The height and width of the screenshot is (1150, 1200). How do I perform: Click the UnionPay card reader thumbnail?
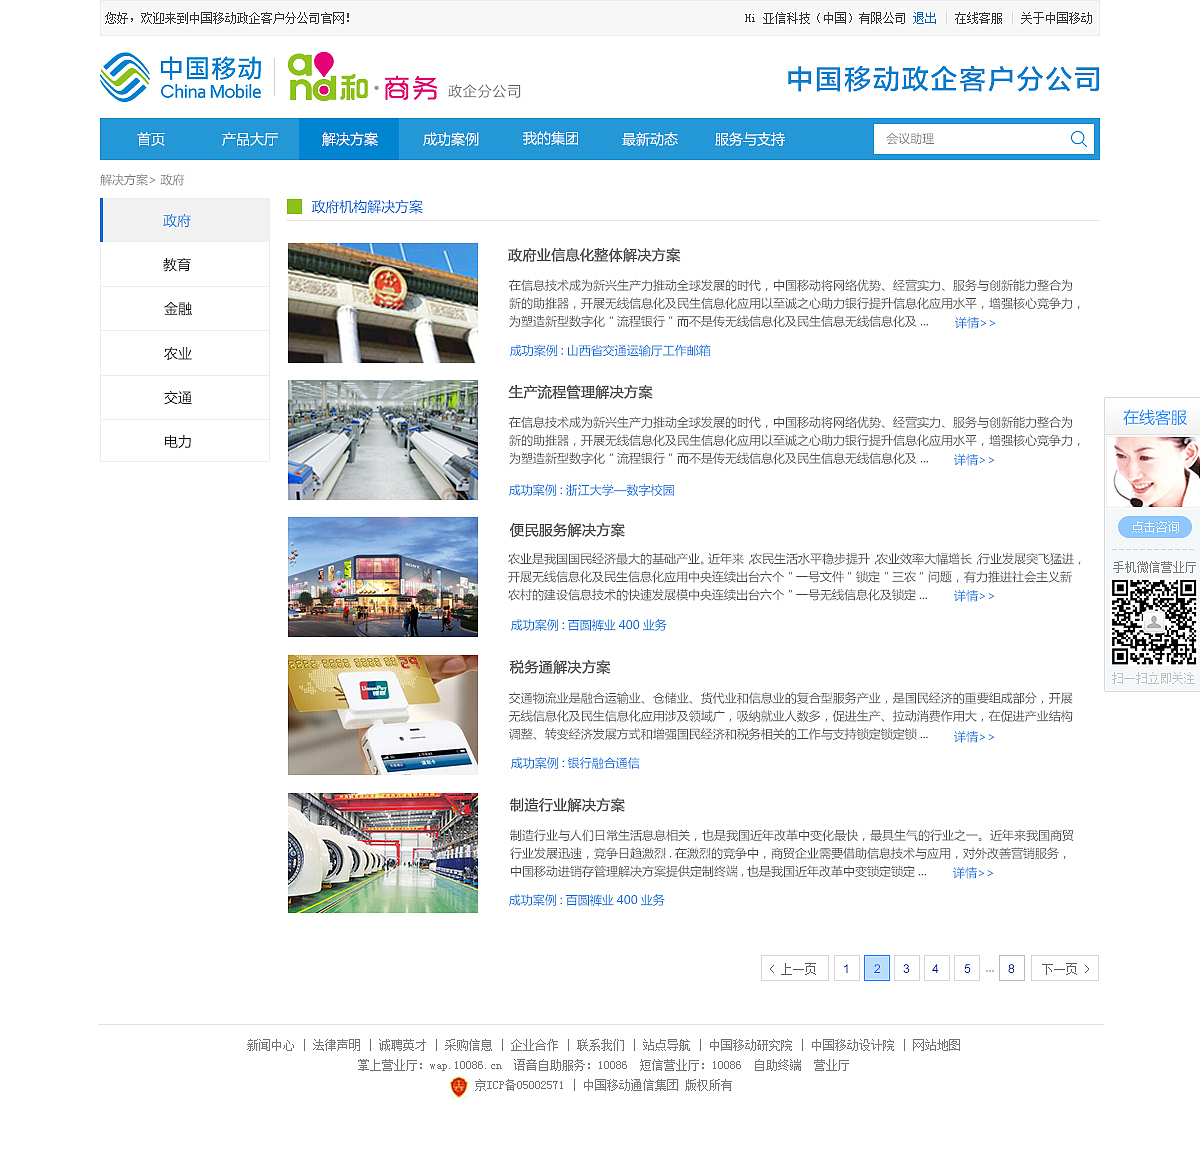point(383,715)
